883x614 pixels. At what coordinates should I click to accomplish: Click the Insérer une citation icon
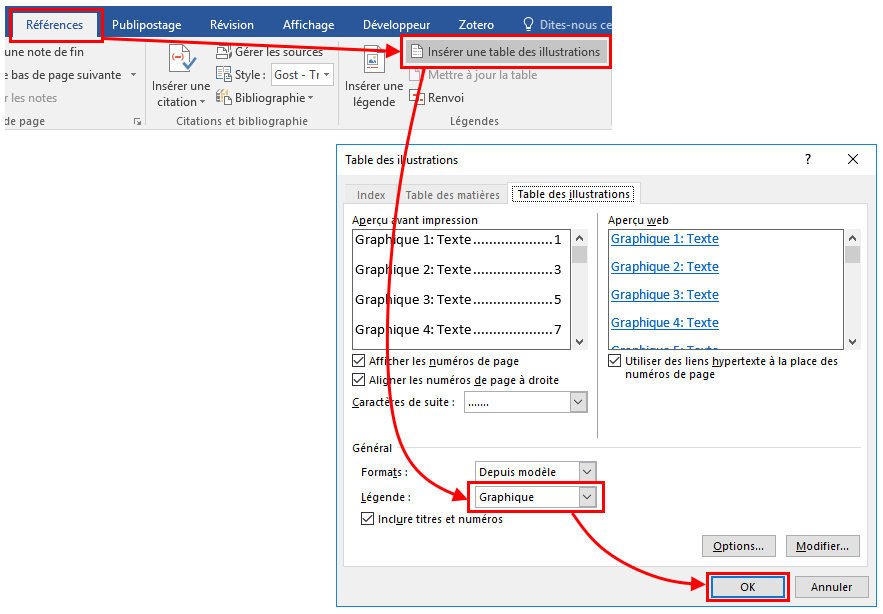[x=181, y=60]
